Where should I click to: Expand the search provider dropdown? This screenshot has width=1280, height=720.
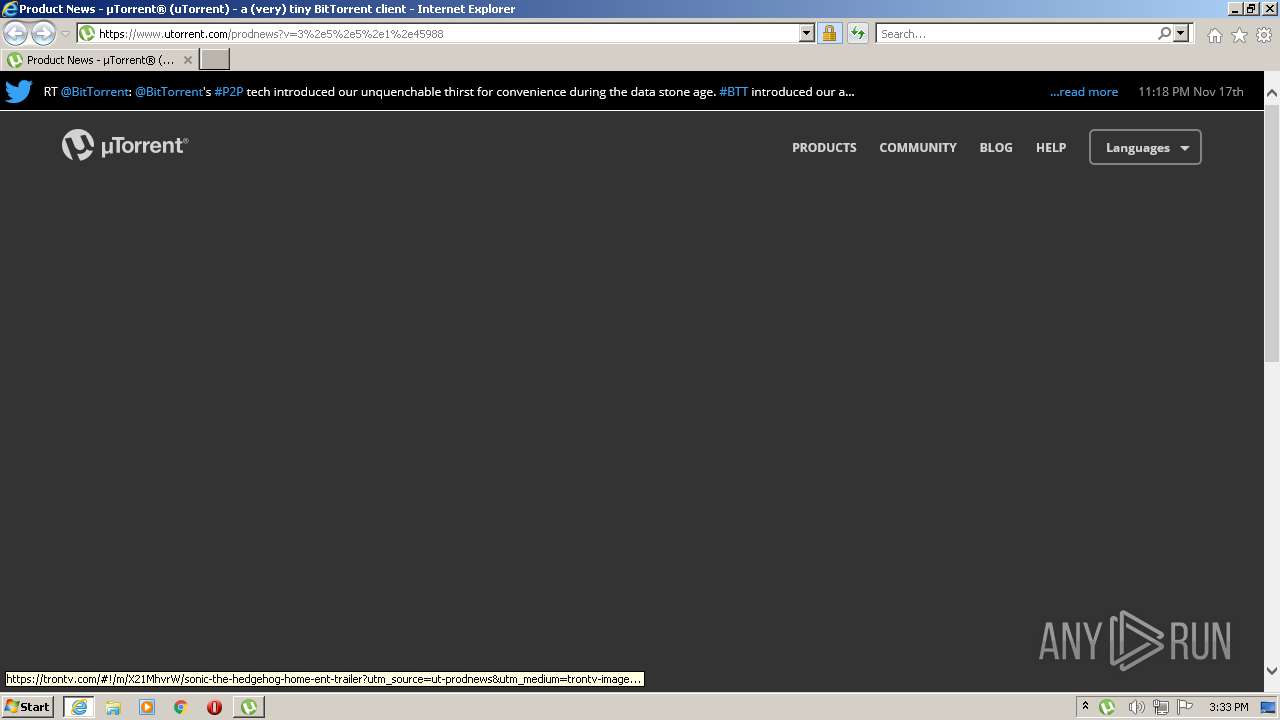click(1181, 33)
